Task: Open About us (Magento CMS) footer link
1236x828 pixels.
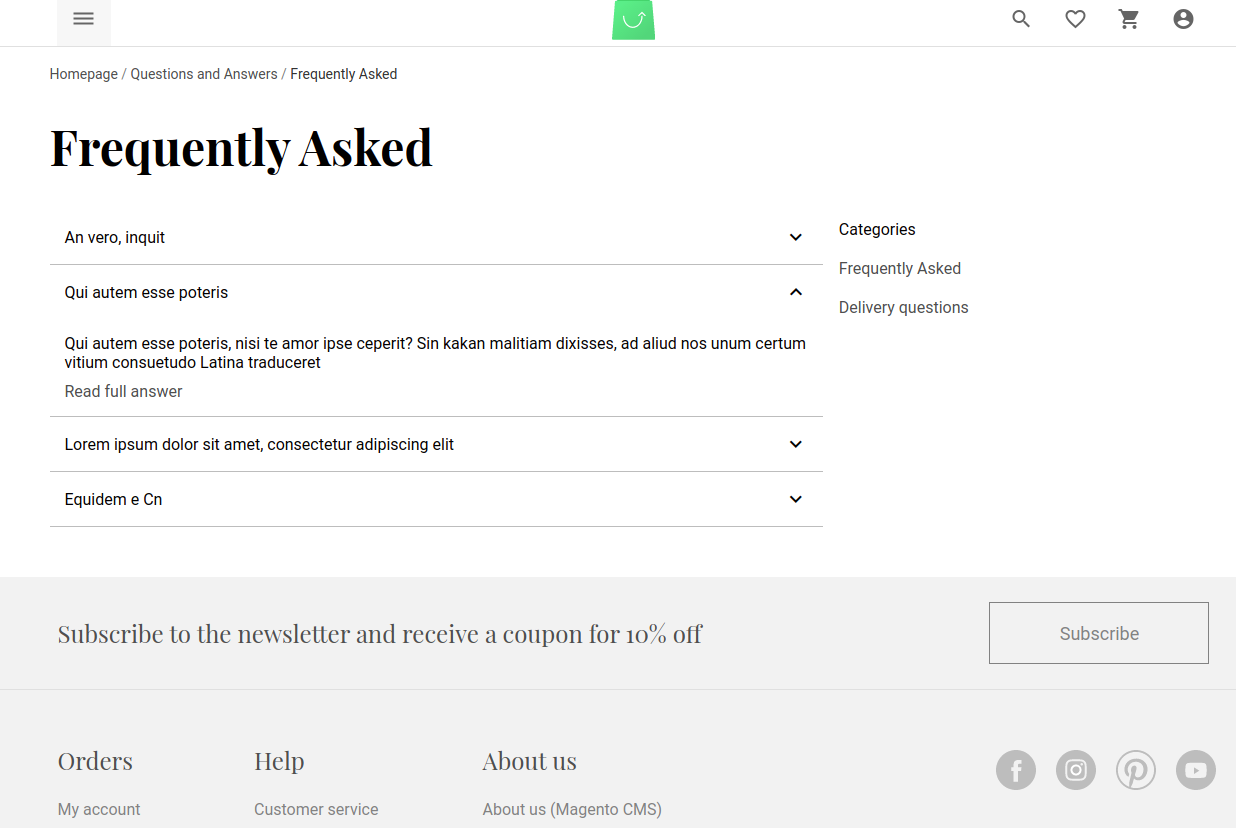Action: (572, 809)
